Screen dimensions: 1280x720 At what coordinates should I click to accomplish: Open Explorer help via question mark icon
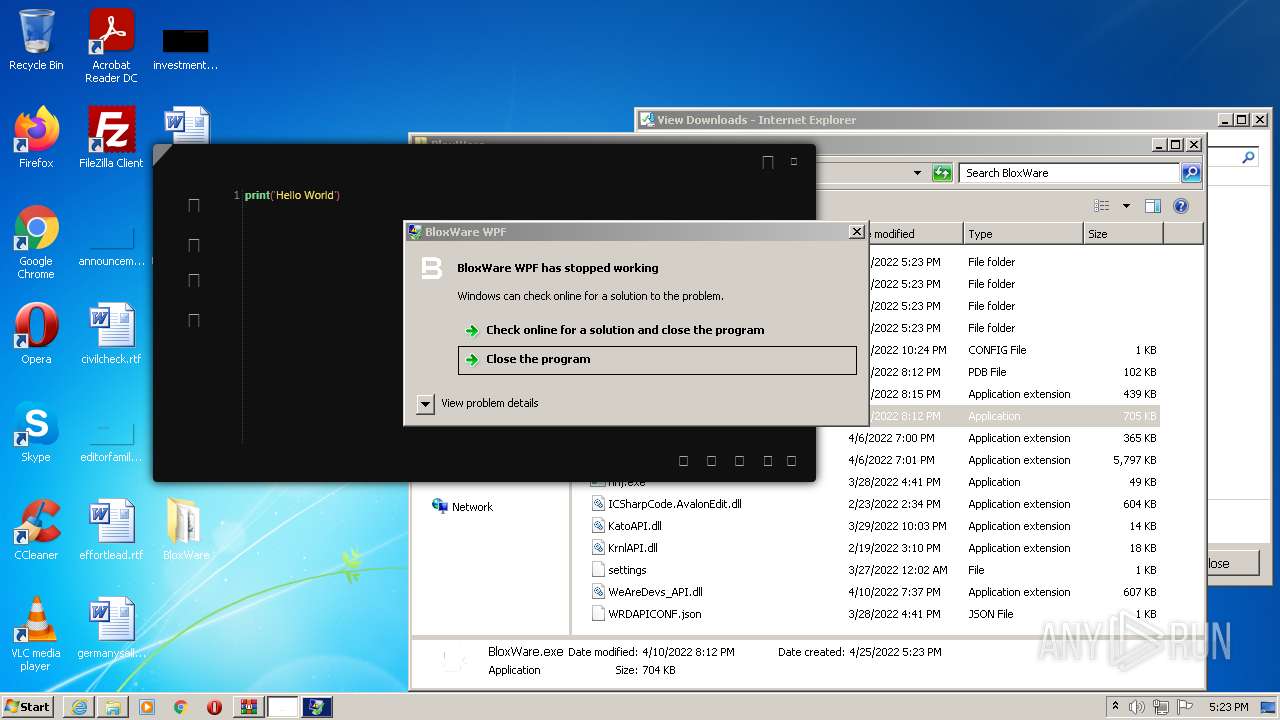(x=1181, y=206)
